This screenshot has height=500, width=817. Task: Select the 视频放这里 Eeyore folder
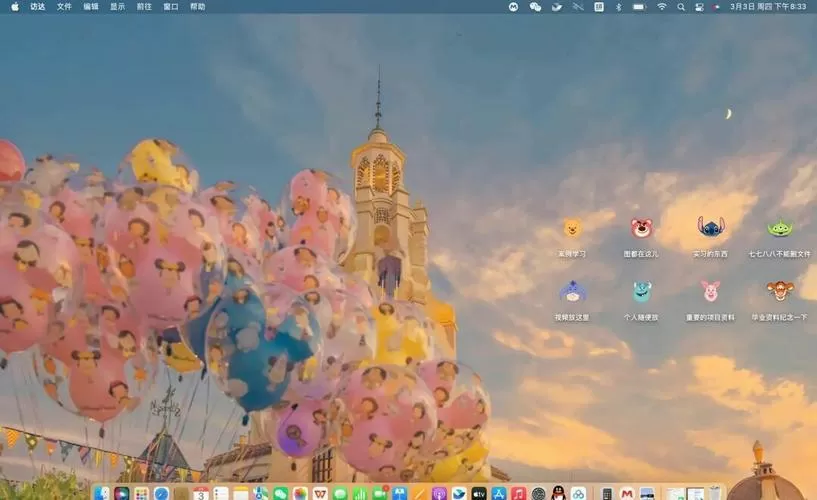pyautogui.click(x=572, y=301)
